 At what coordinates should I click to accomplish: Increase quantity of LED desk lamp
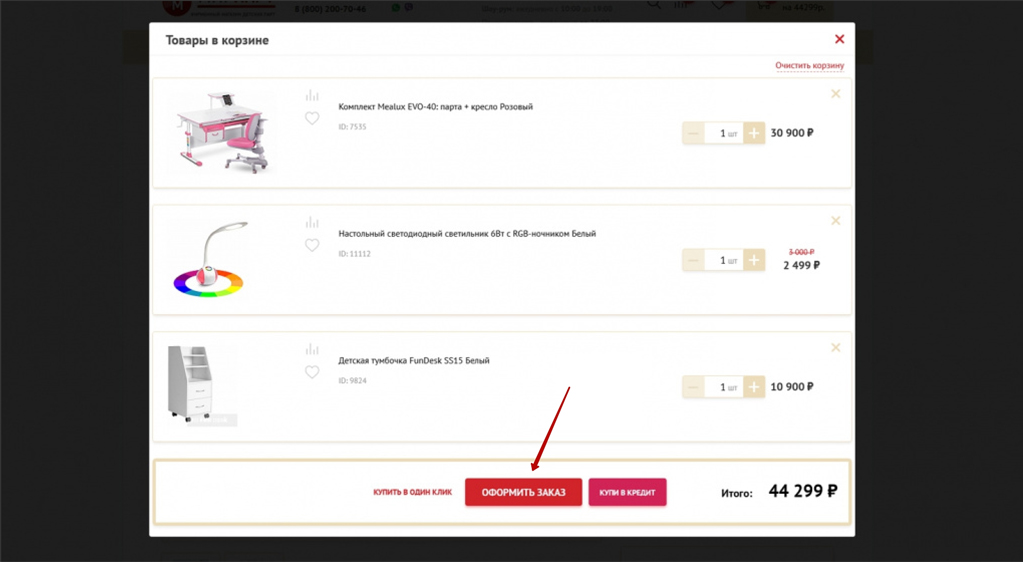tap(754, 260)
